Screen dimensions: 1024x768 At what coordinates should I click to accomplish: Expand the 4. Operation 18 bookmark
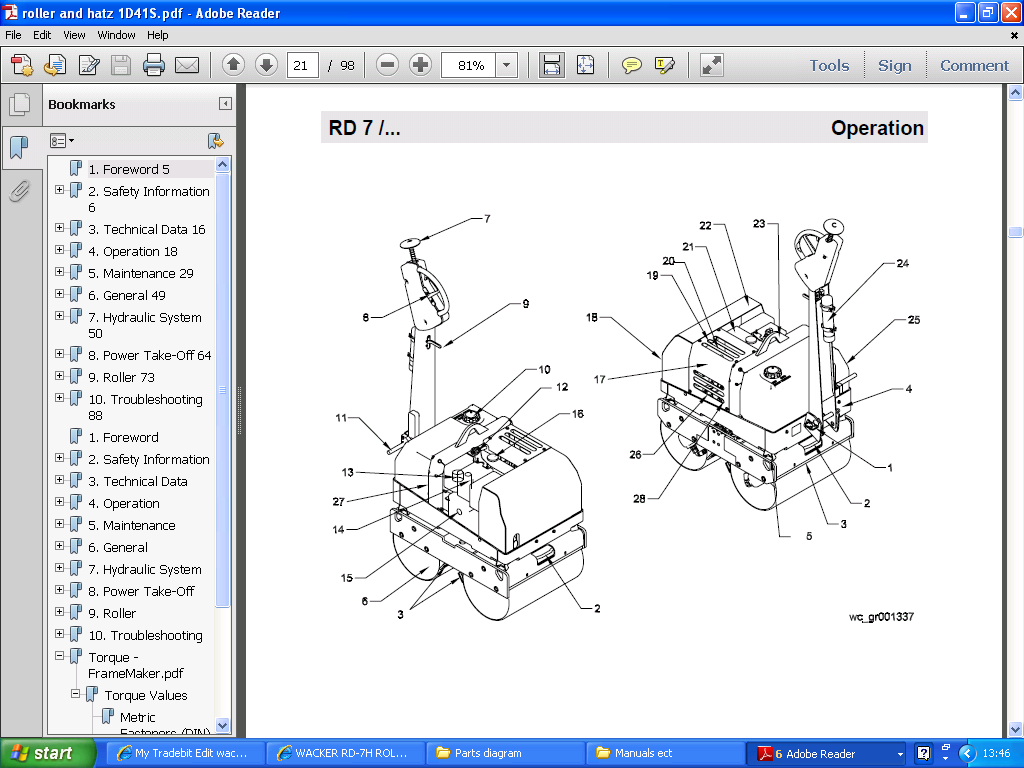pos(60,251)
